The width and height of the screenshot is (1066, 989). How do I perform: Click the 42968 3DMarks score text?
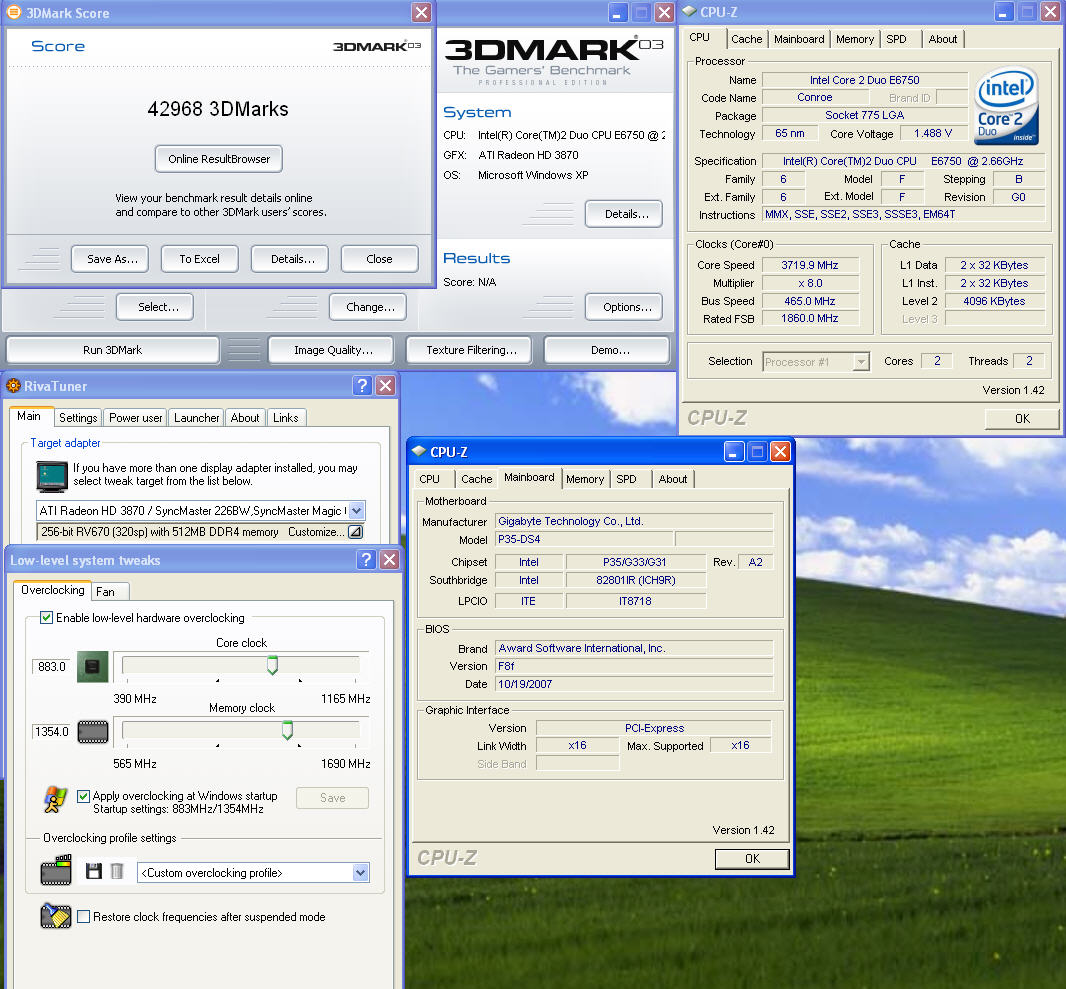coord(218,109)
